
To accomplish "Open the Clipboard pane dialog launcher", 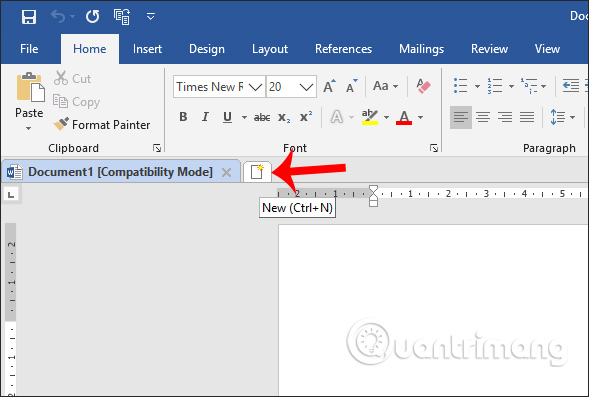I will 157,148.
